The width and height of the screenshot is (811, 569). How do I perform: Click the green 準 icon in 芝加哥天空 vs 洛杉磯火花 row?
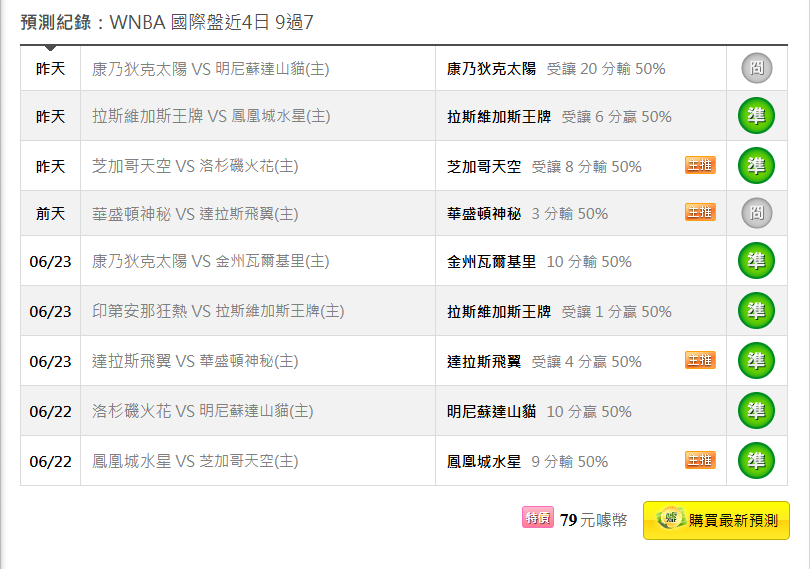point(756,166)
